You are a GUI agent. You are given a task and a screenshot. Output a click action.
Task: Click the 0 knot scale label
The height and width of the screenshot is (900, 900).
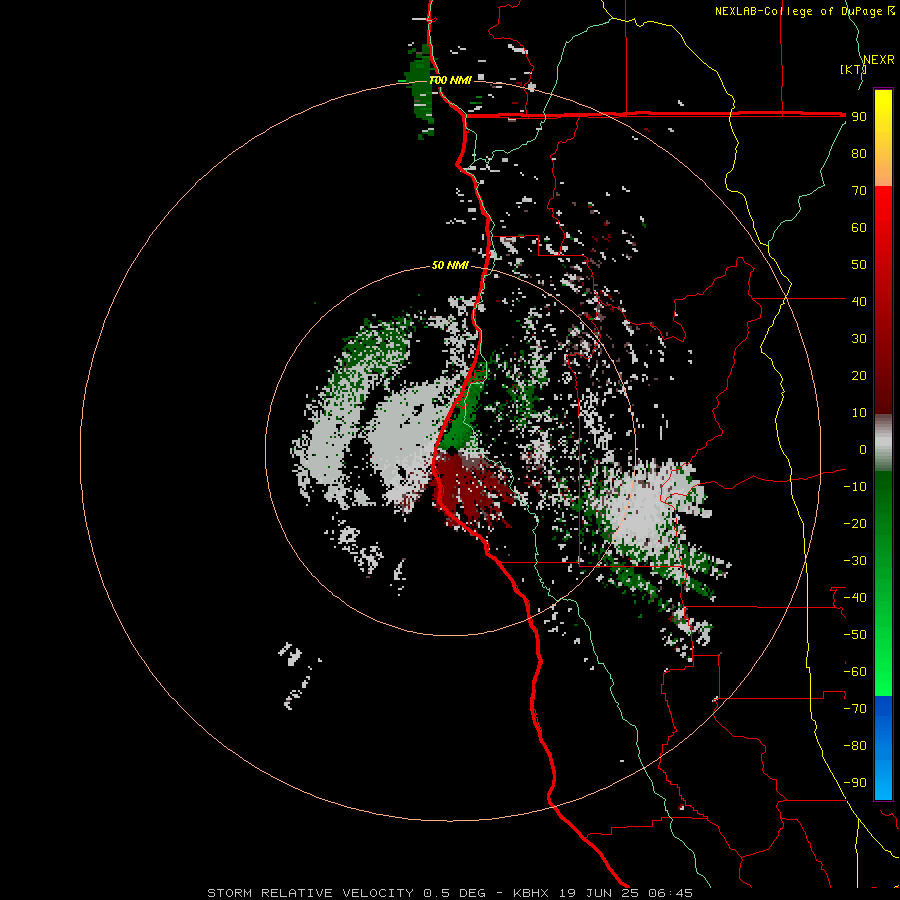point(863,450)
